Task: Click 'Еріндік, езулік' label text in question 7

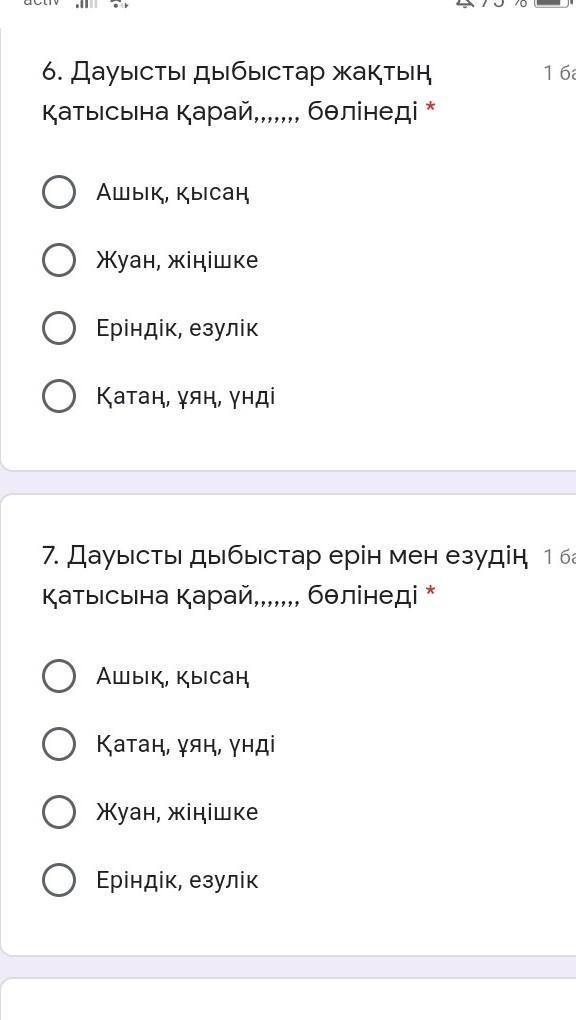Action: (177, 880)
